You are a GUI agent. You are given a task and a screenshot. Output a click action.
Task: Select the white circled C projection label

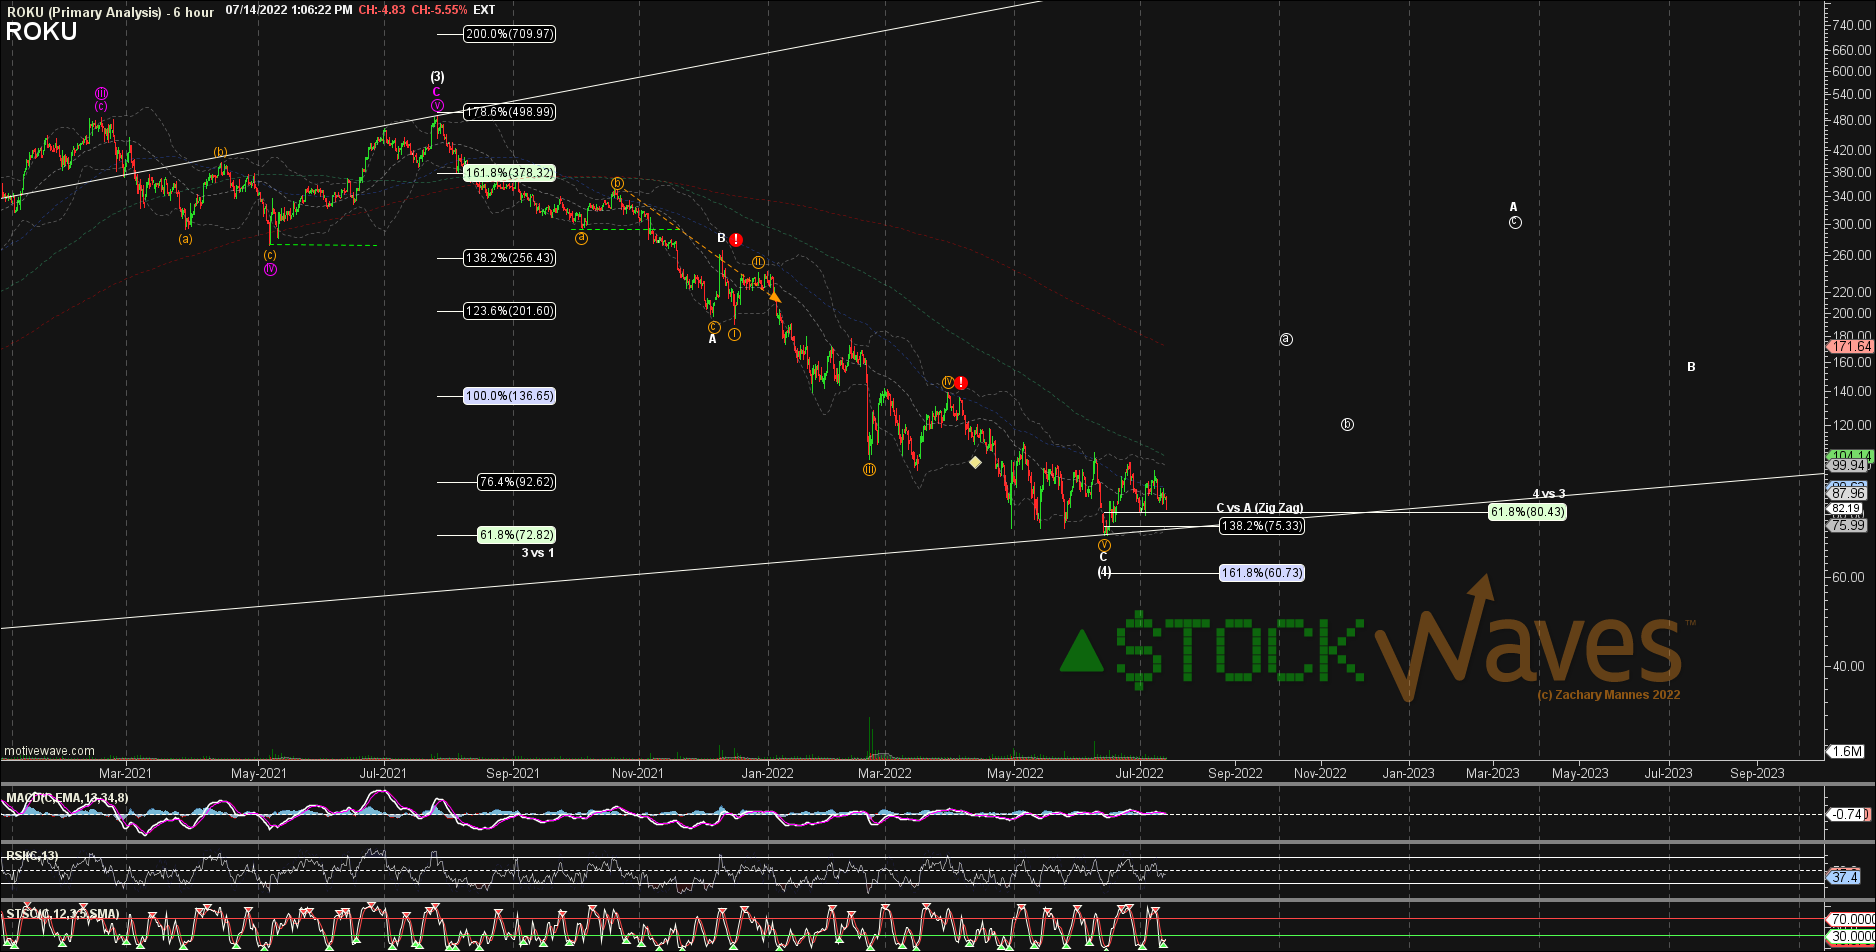[x=1515, y=222]
